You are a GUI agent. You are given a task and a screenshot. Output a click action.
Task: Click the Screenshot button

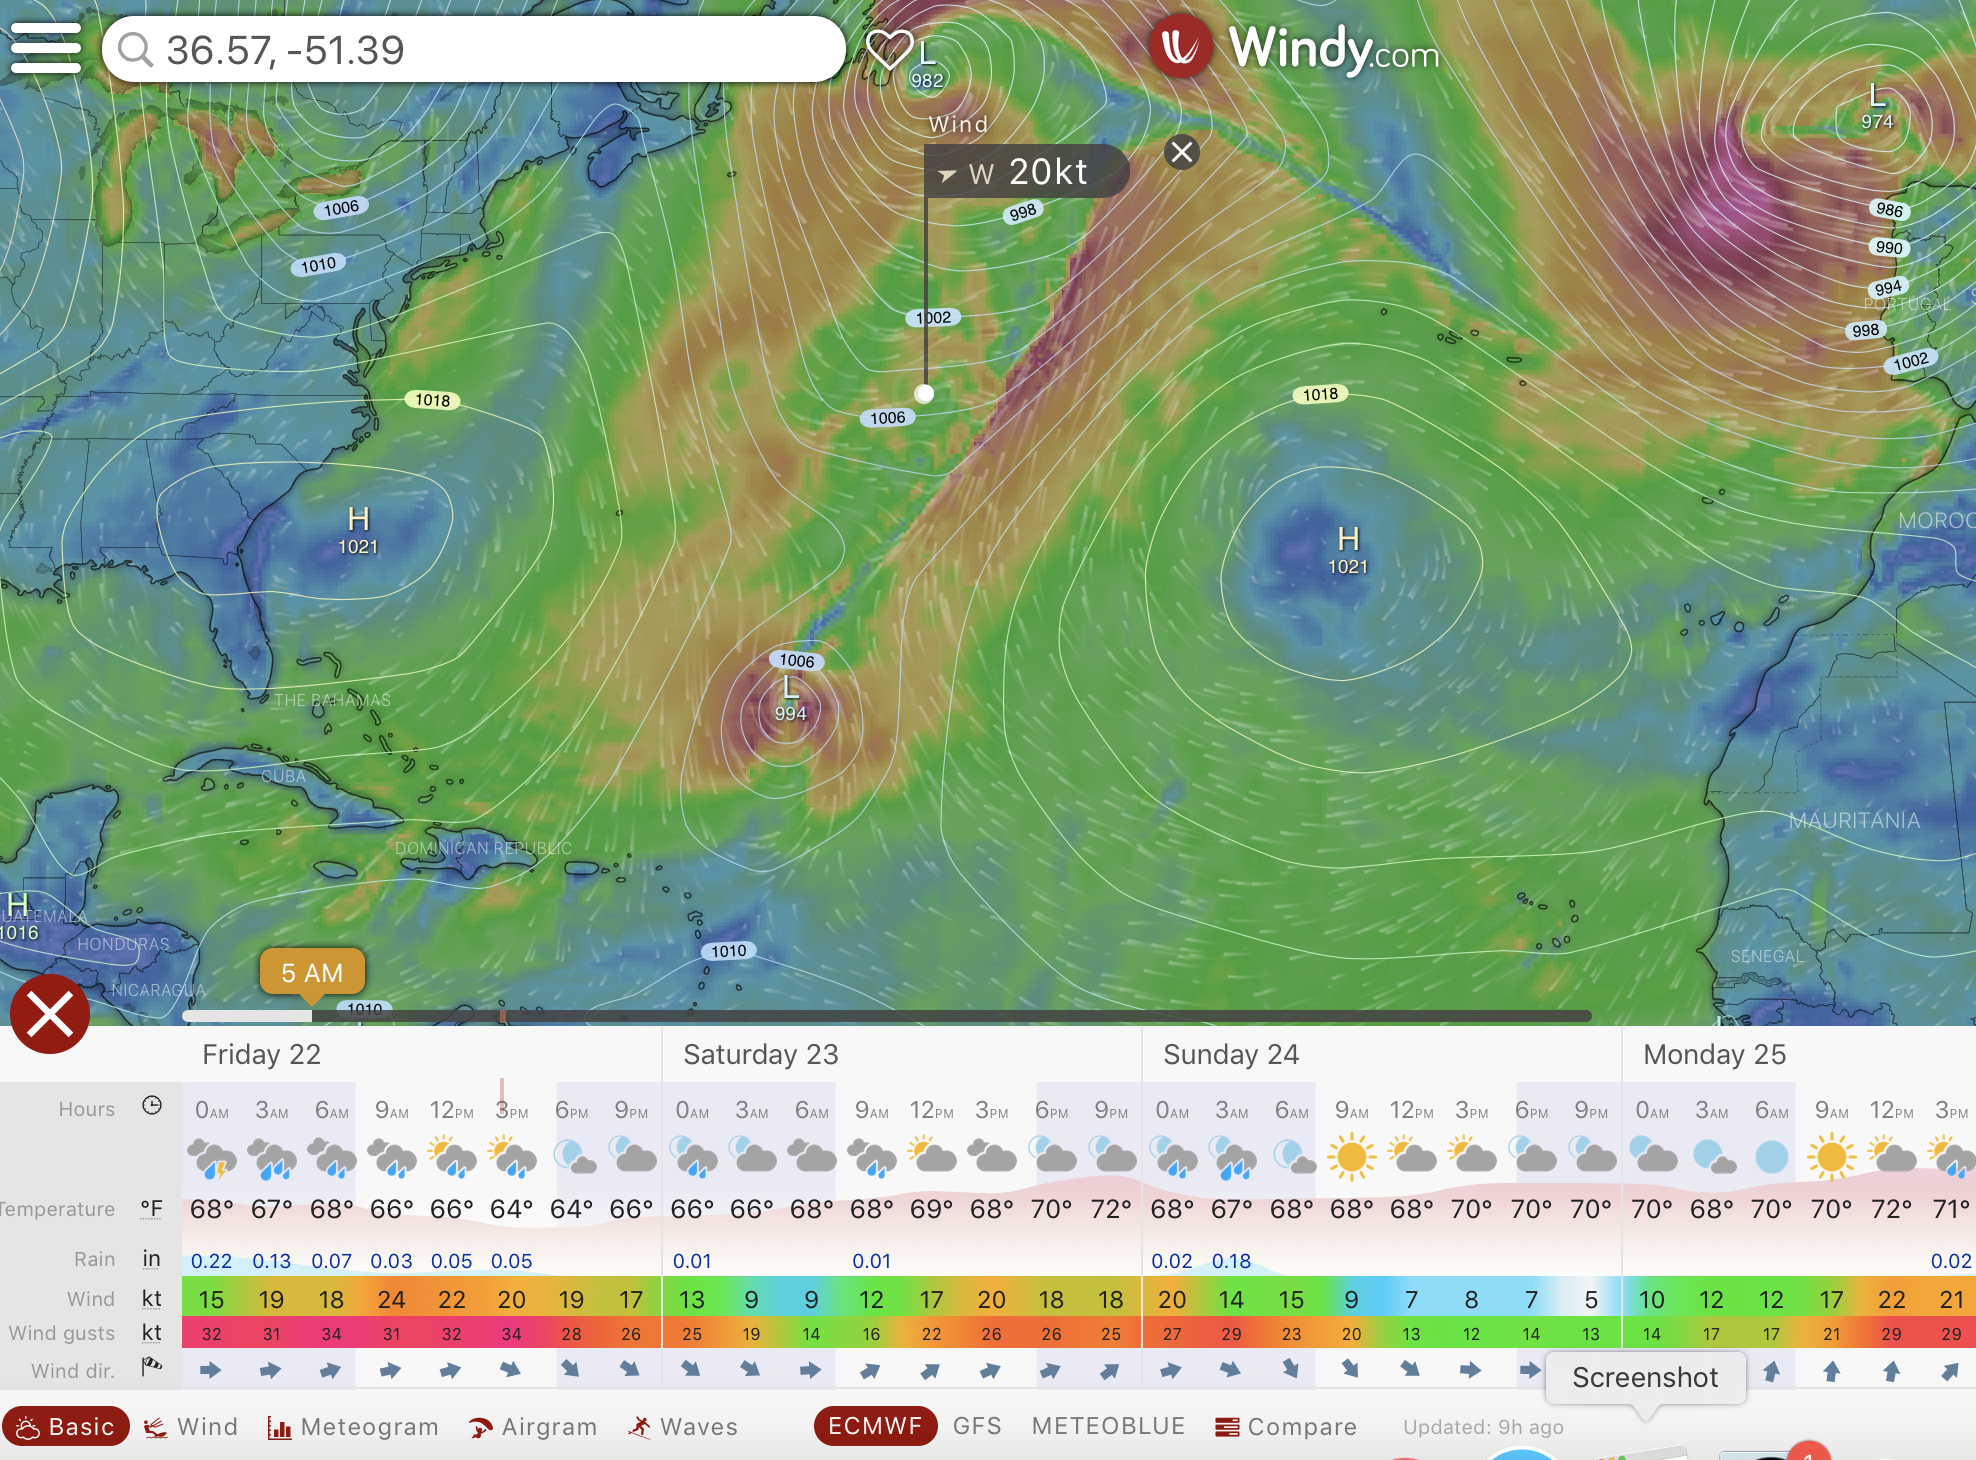tap(1645, 1378)
